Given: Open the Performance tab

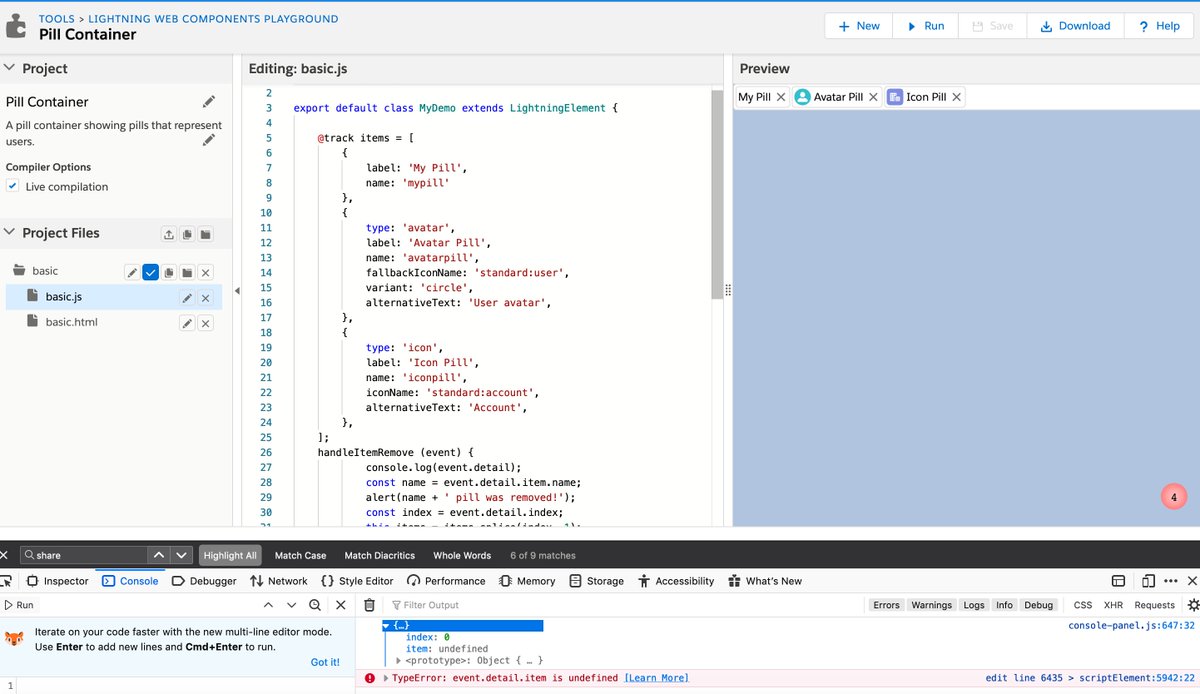Looking at the screenshot, I should pyautogui.click(x=448, y=581).
